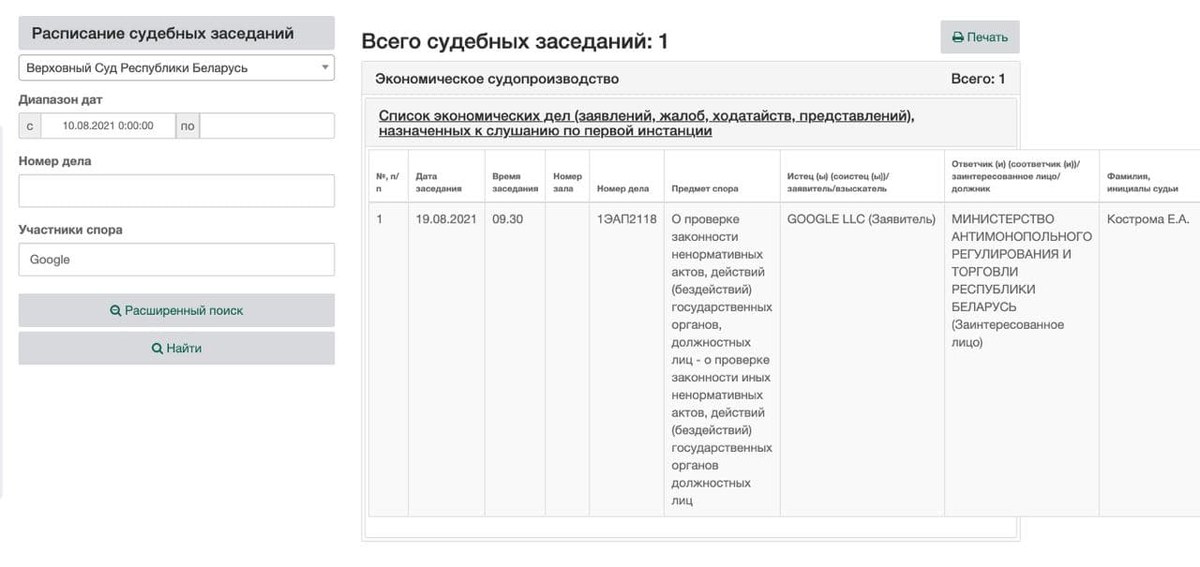Image resolution: width=1200 pixels, height=567 pixels.
Task: Open the Список экономических дел link
Action: (646, 123)
